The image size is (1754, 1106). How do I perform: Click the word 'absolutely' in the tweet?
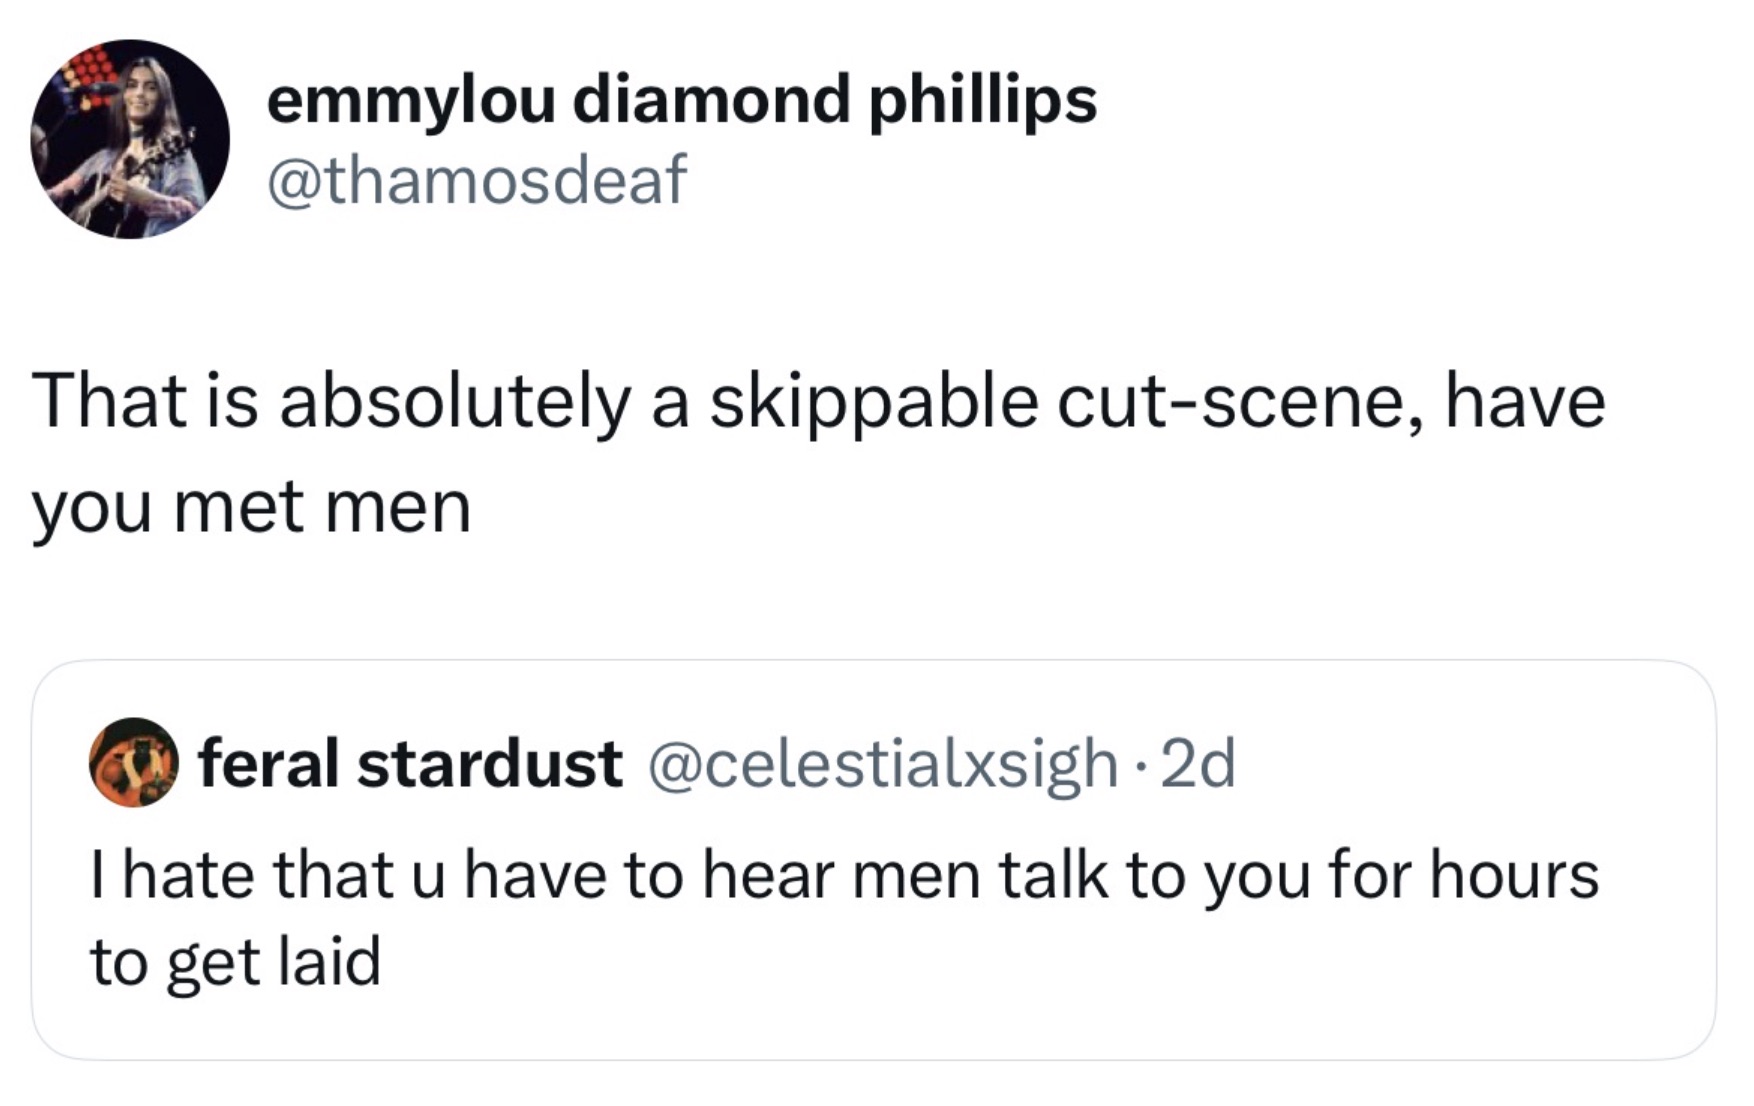(x=455, y=402)
